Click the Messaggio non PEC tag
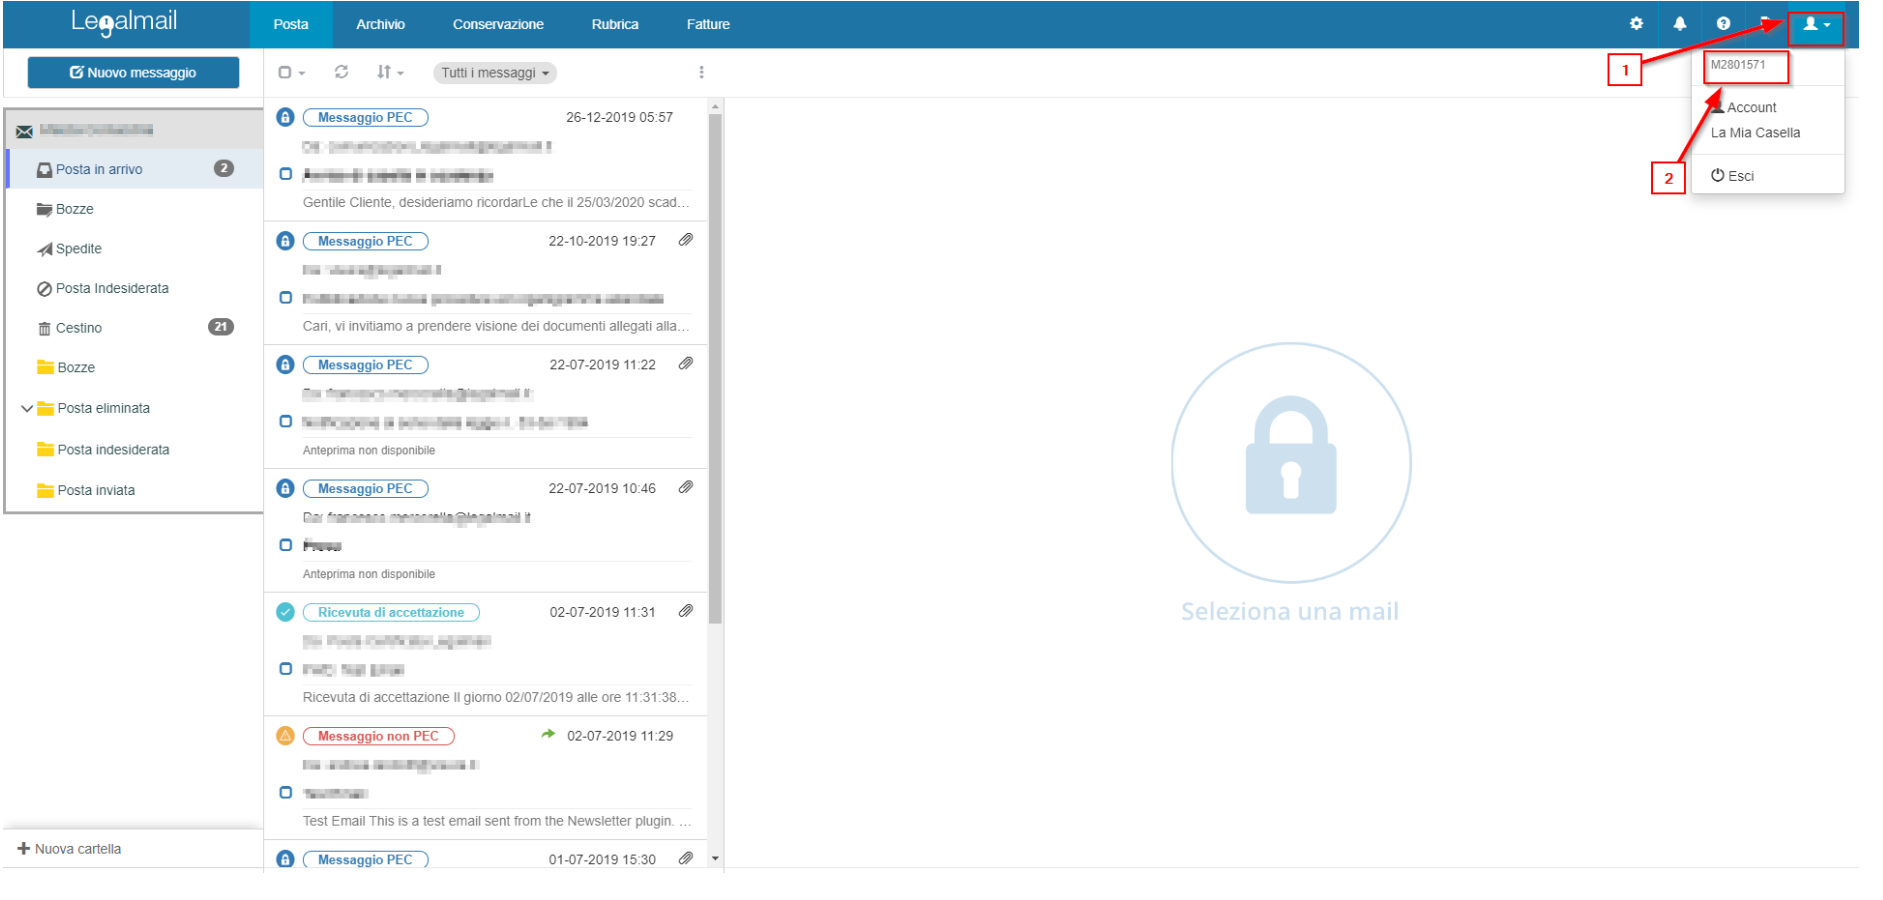Image resolution: width=1883 pixels, height=900 pixels. tap(378, 736)
